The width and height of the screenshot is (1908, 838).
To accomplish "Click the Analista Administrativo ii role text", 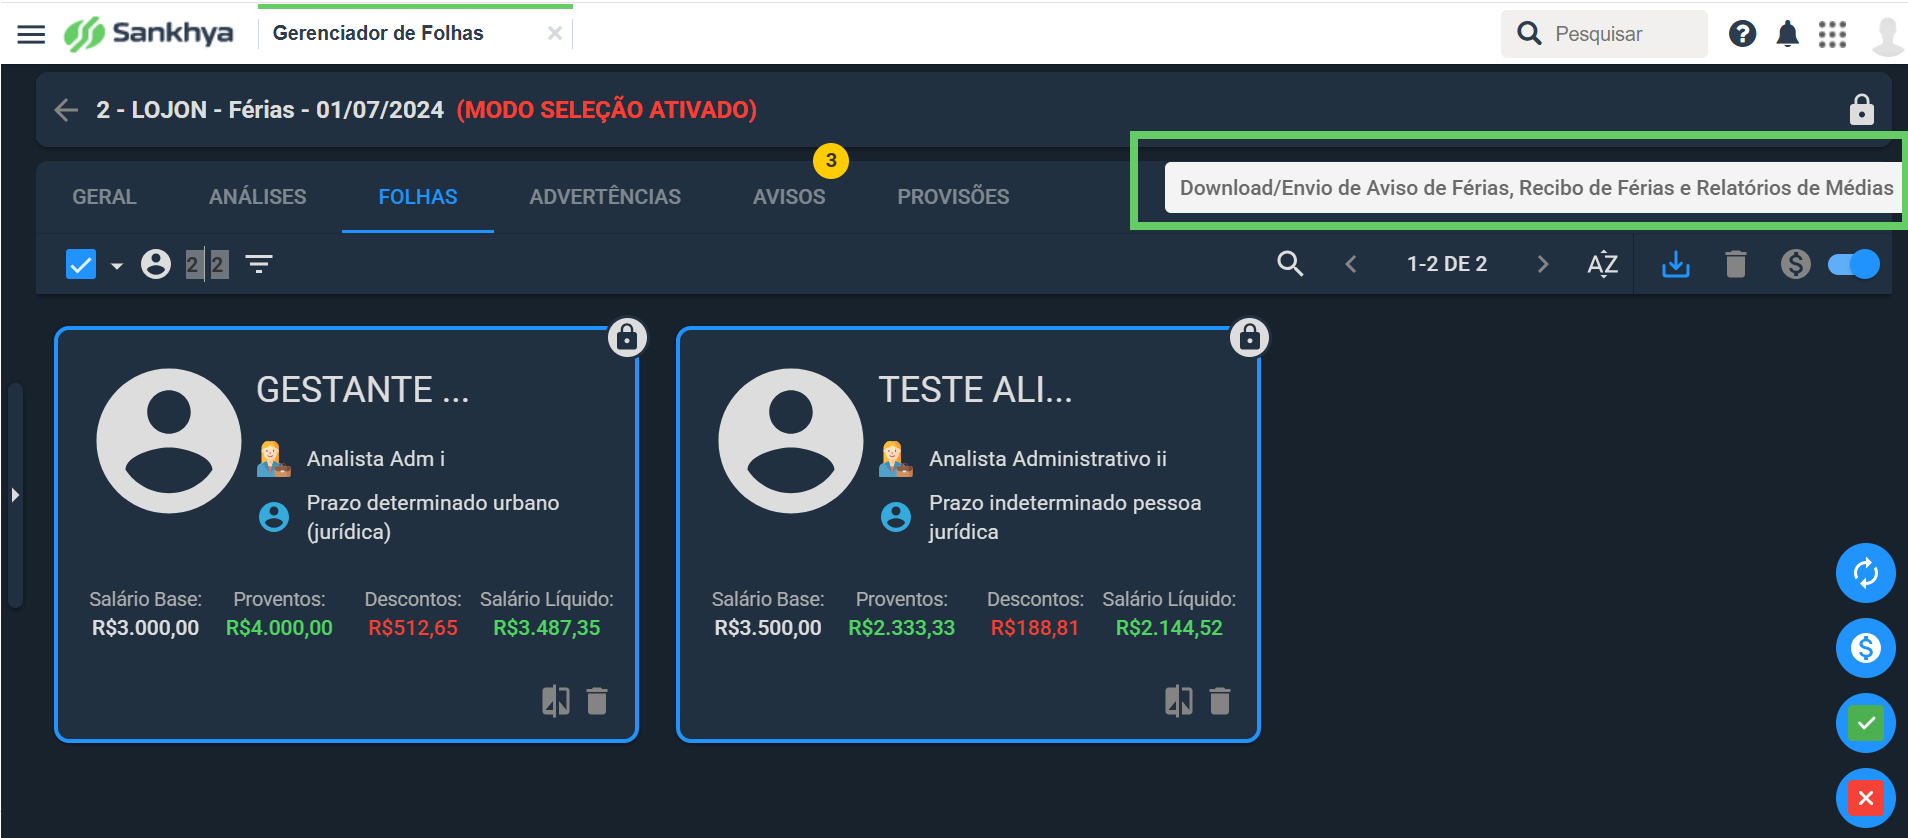I will [x=1048, y=458].
